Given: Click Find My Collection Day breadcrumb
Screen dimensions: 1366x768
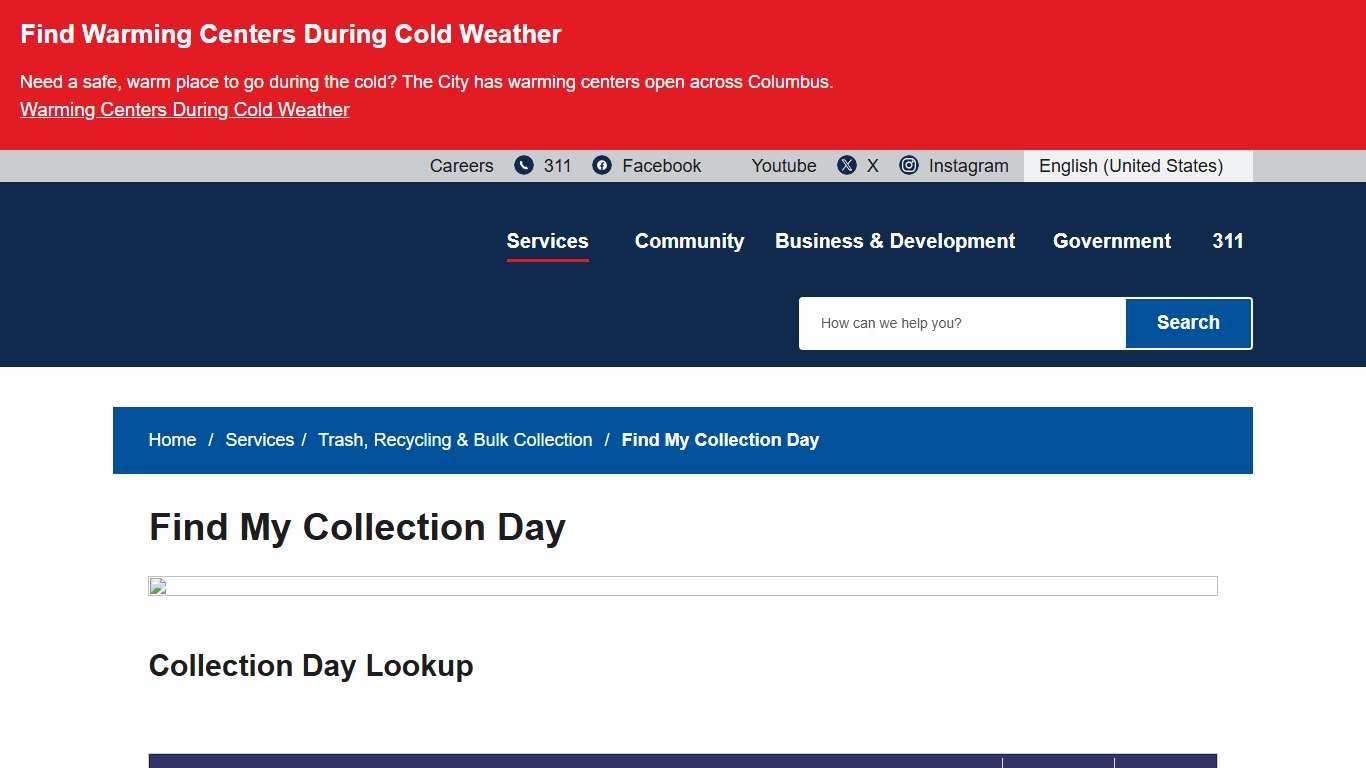Looking at the screenshot, I should point(719,440).
